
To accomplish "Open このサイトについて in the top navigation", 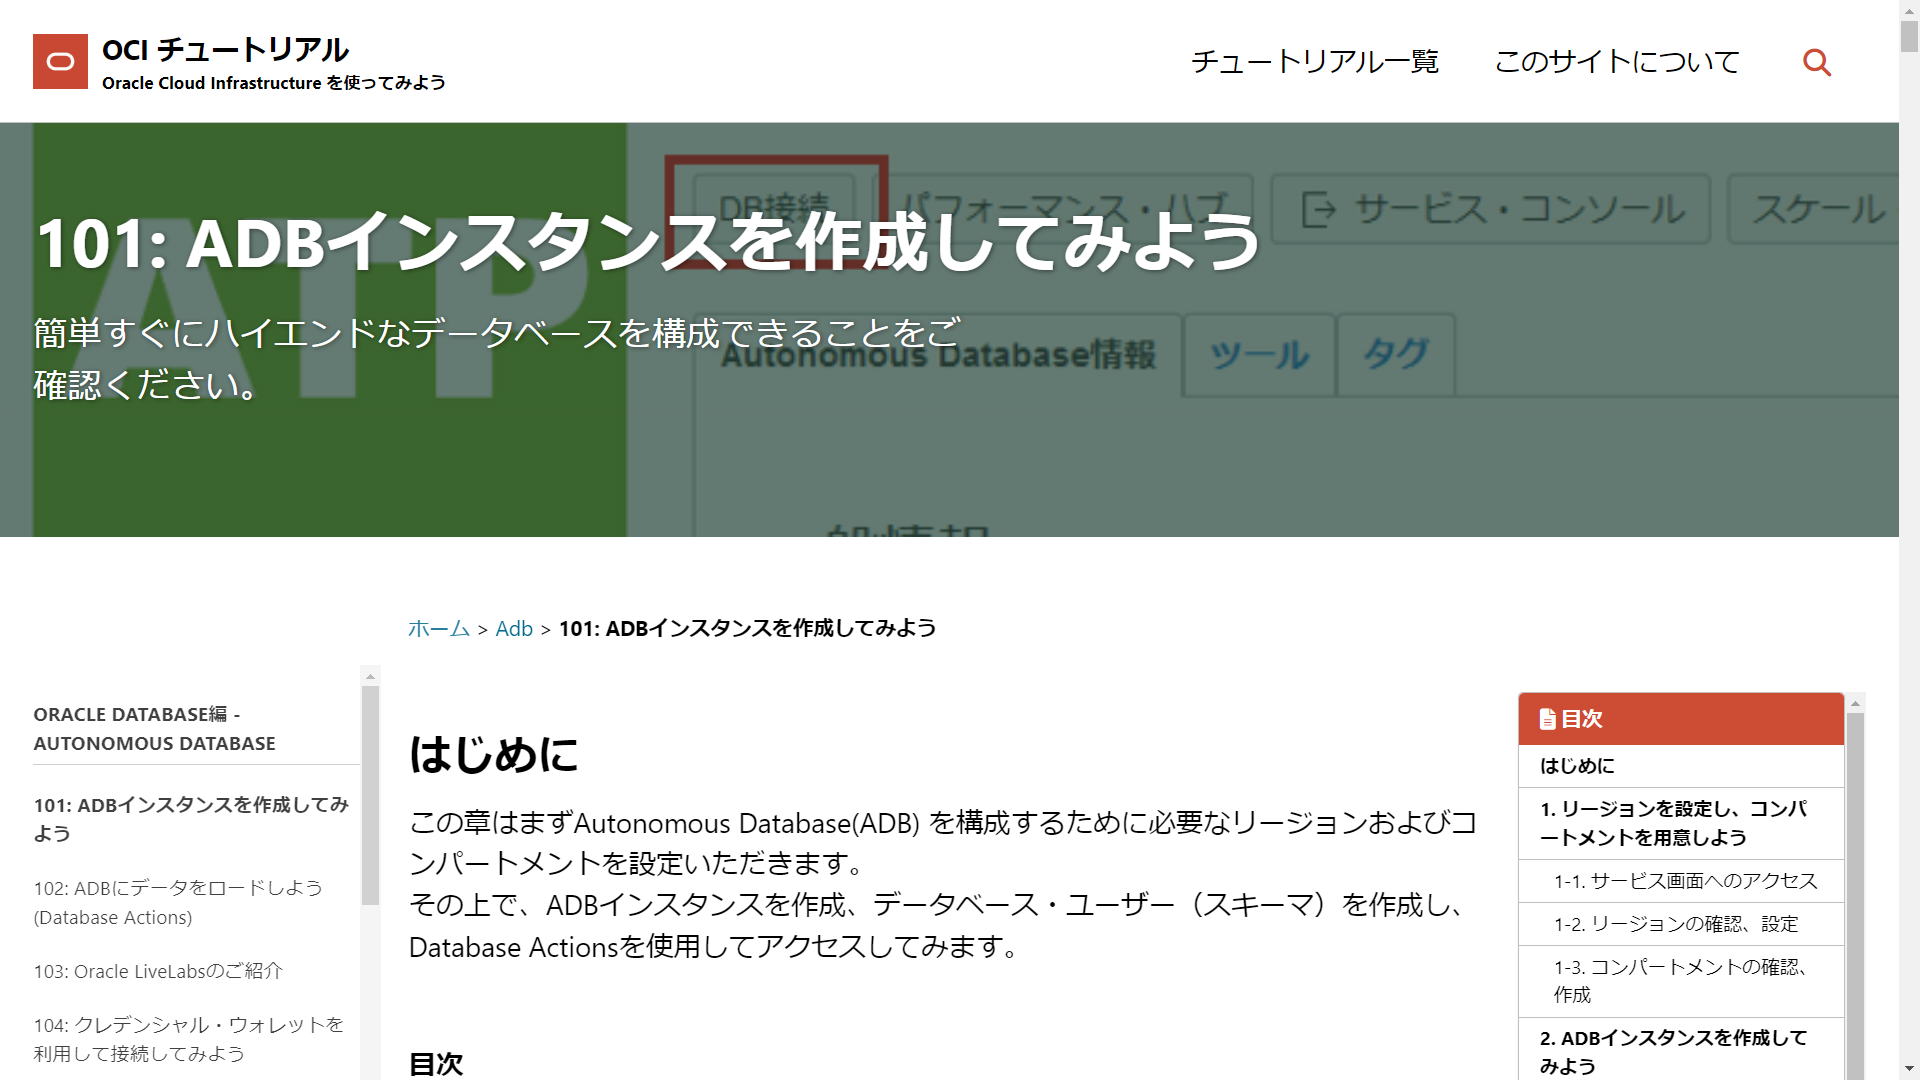I will tap(1616, 61).
